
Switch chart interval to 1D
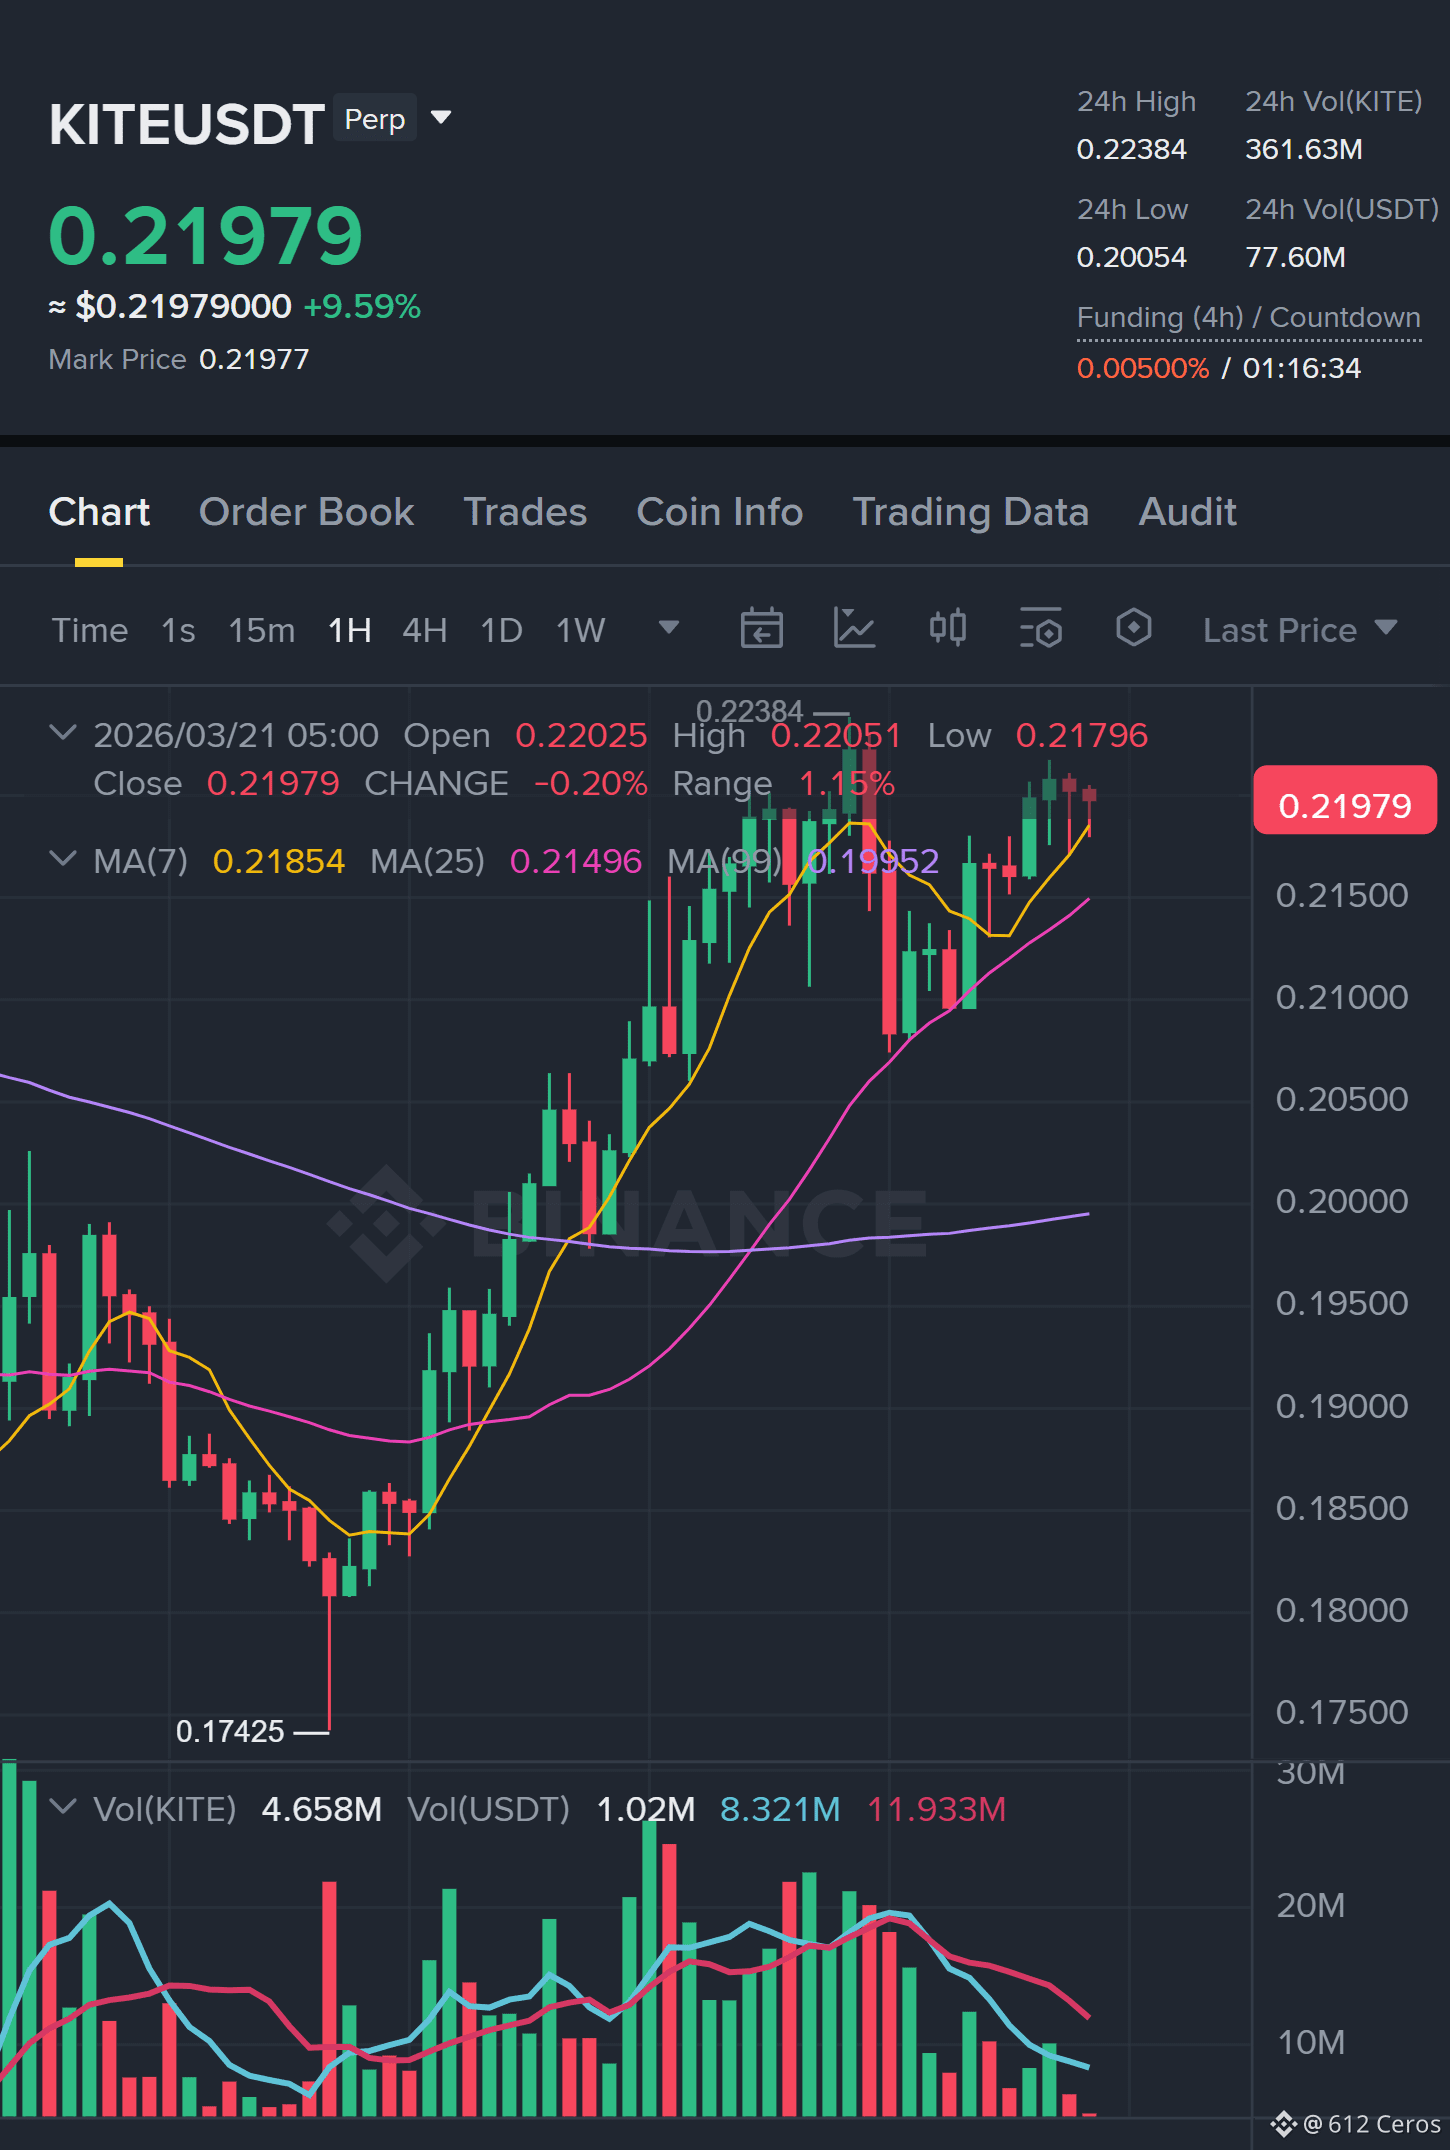coord(501,630)
